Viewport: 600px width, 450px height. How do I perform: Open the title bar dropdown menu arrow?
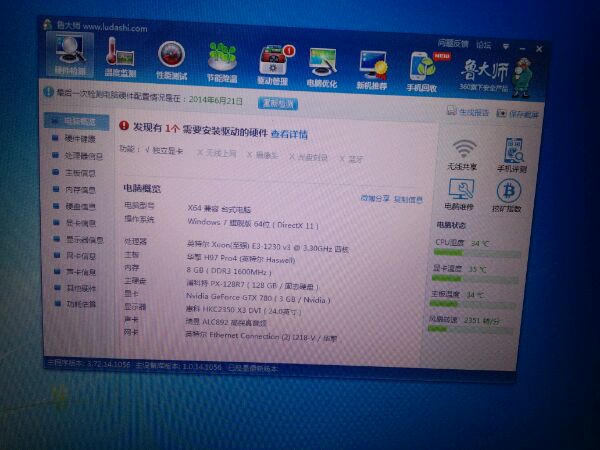coord(506,46)
